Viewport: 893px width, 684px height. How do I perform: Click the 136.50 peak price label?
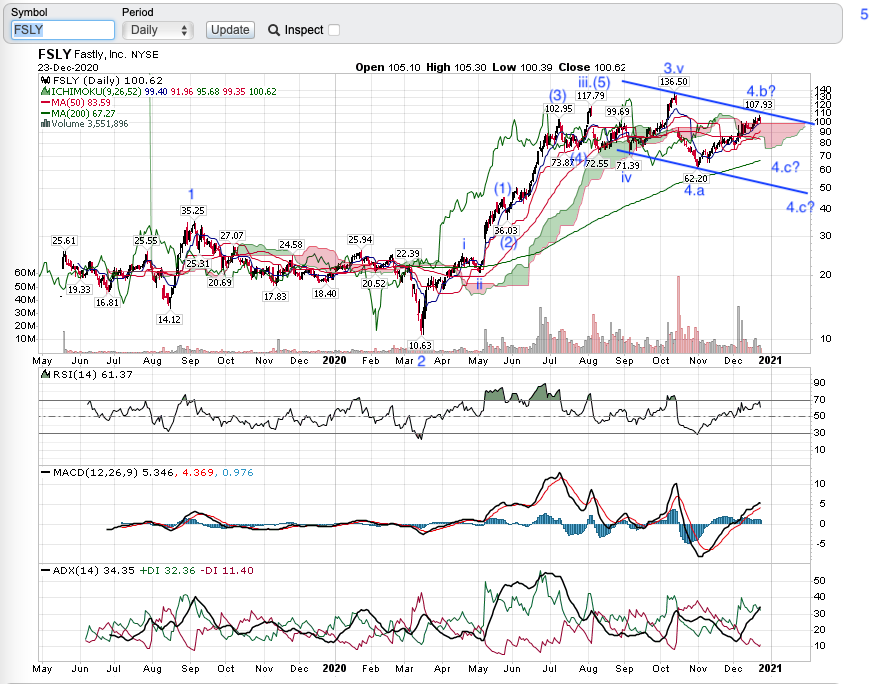coord(674,81)
